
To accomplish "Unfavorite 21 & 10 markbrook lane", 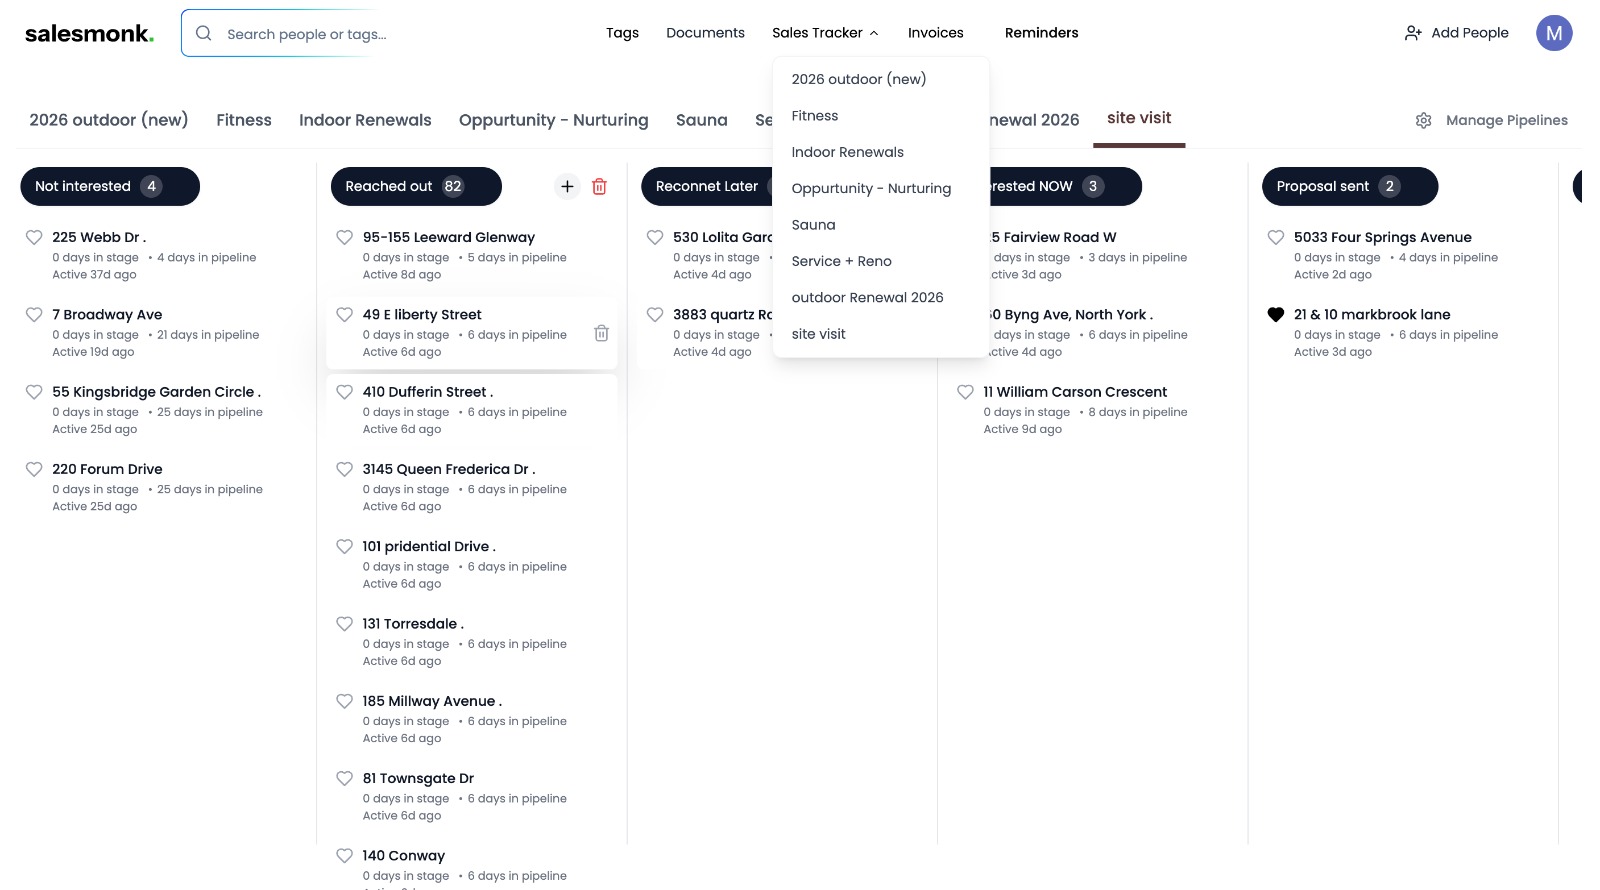I will click(1275, 314).
